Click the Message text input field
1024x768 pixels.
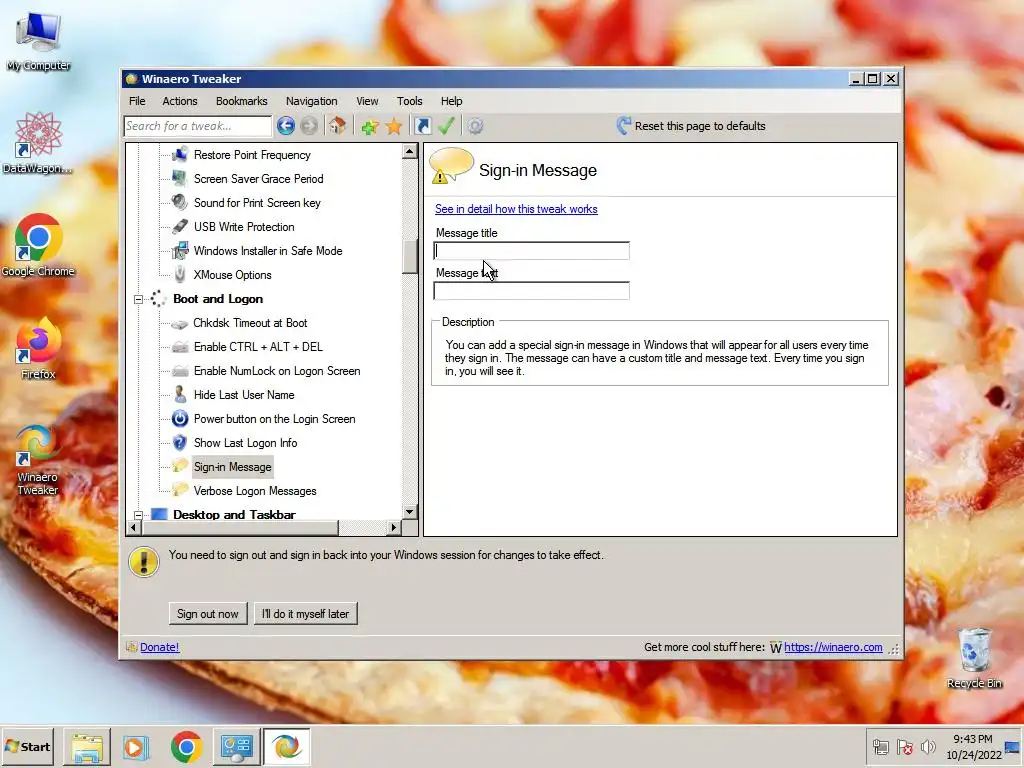point(532,291)
